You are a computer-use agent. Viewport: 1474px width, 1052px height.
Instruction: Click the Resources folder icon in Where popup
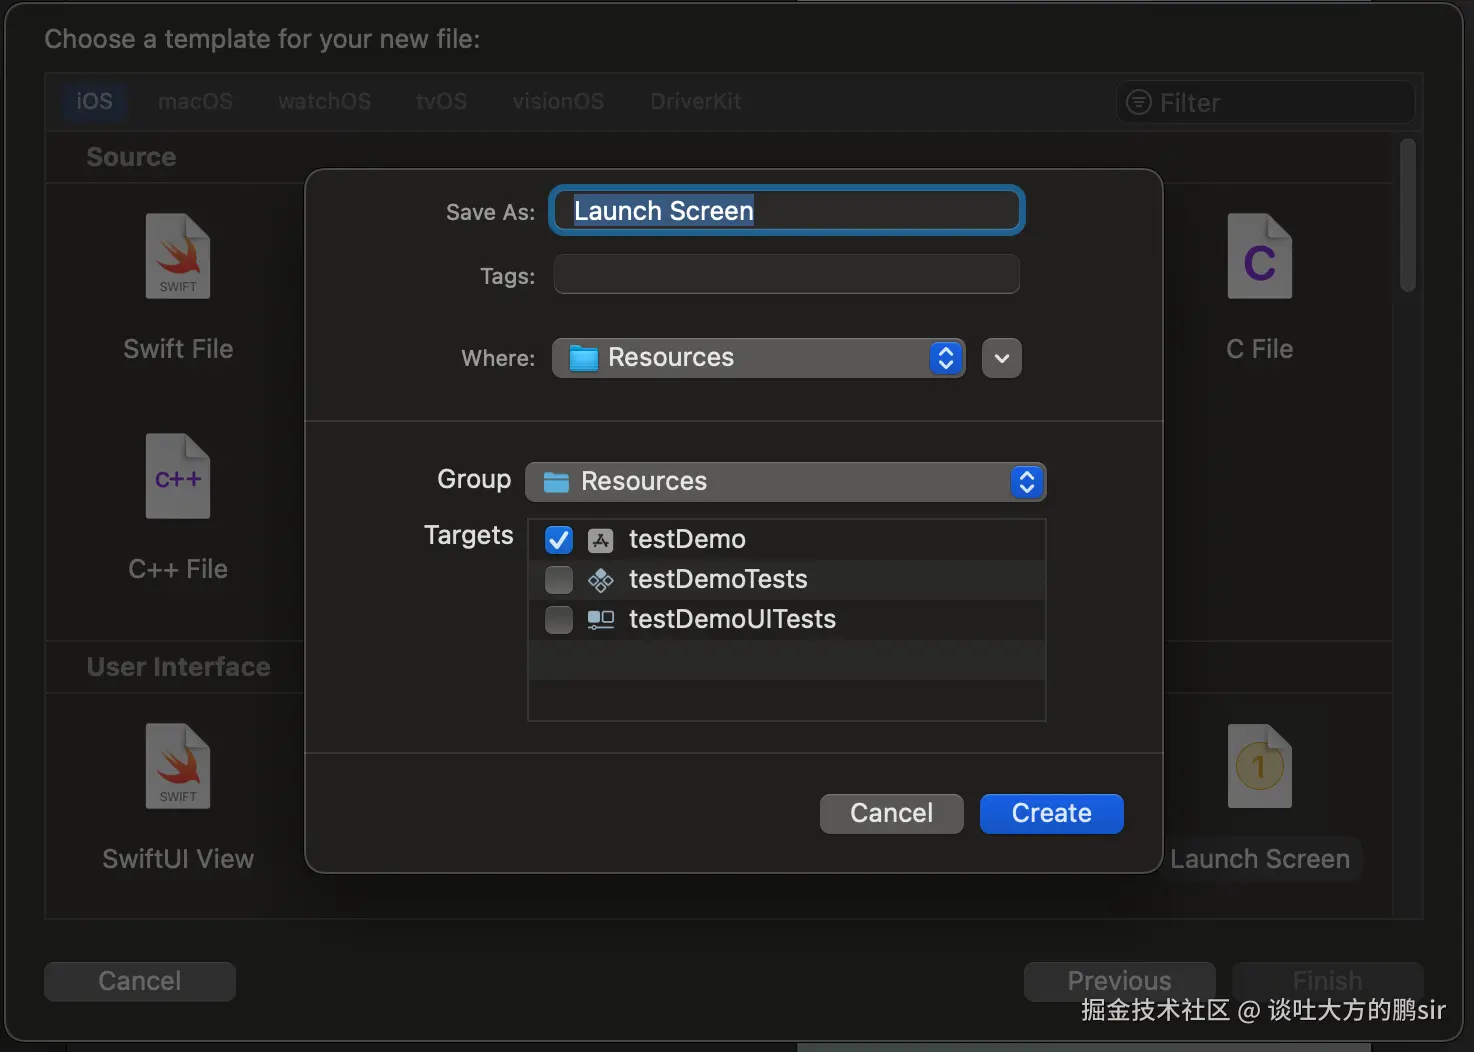tap(583, 358)
